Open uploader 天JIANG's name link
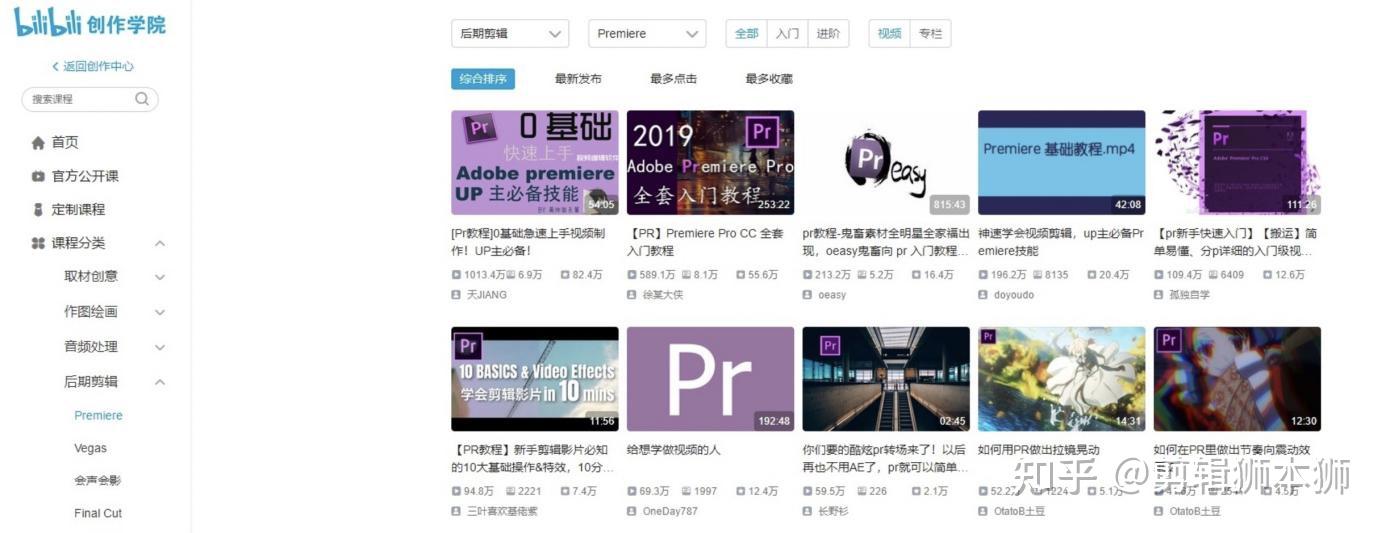Viewport: 1386px width, 533px height. coord(487,295)
